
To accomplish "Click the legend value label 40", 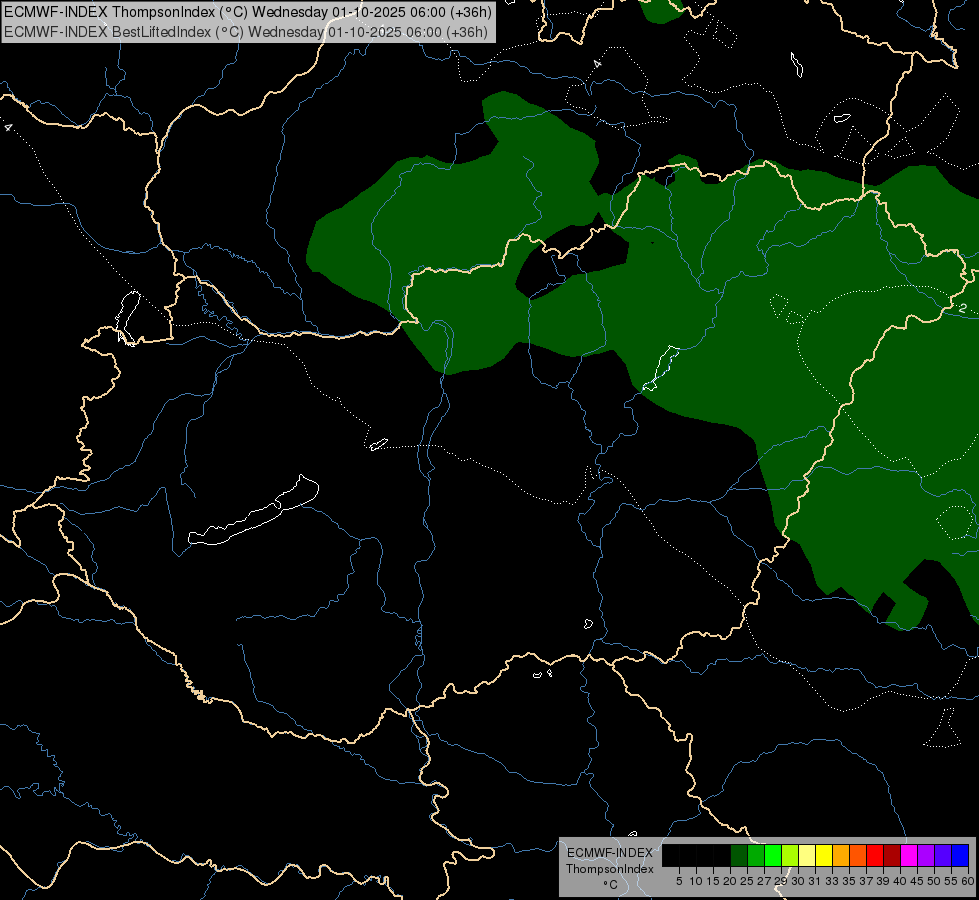I will pos(900,881).
